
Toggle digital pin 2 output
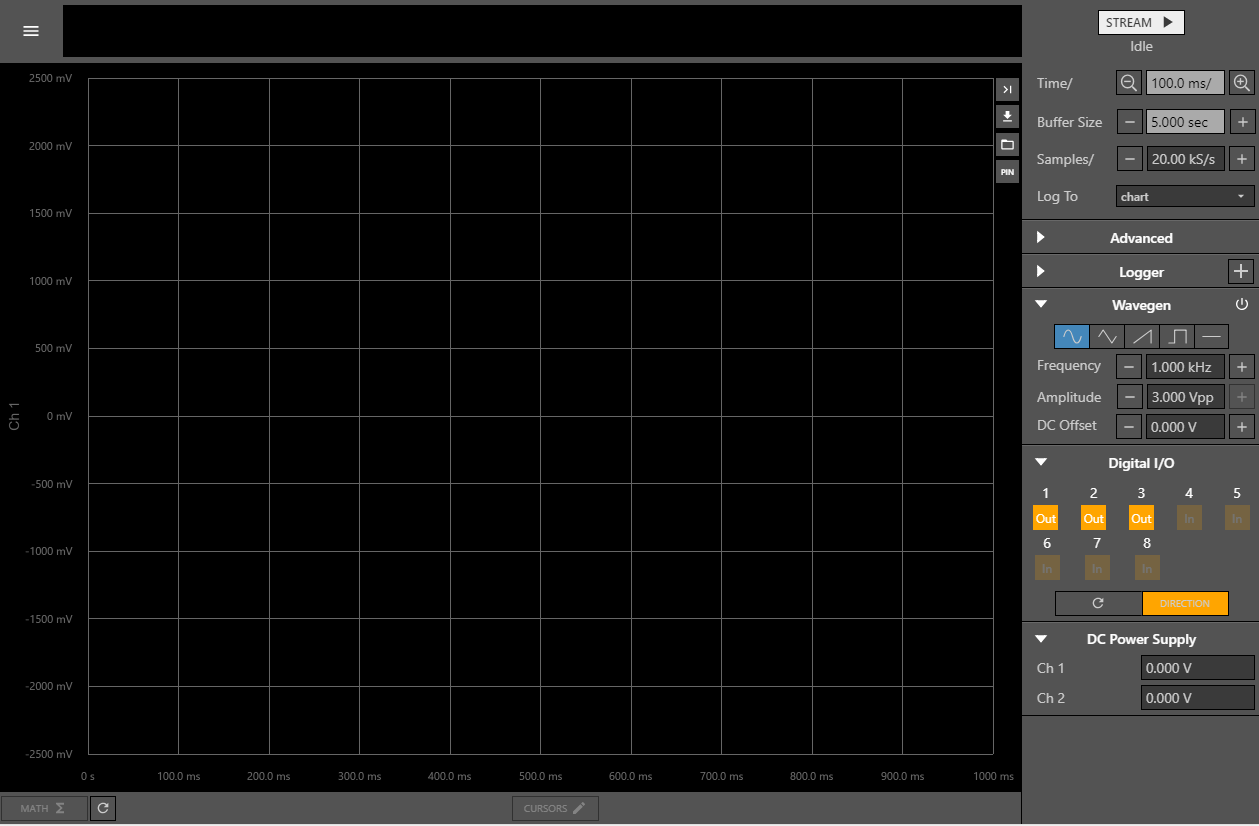pos(1094,518)
